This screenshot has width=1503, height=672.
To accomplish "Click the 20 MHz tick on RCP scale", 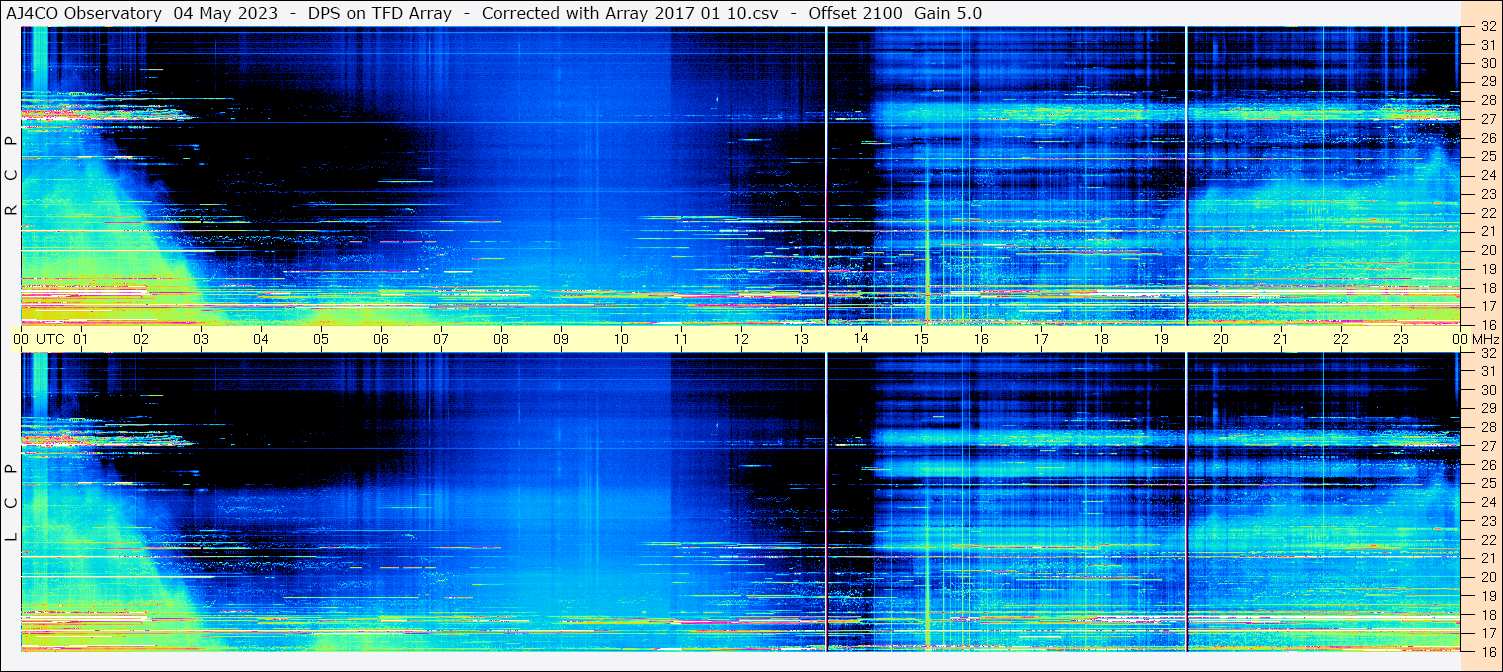I will point(1487,250).
